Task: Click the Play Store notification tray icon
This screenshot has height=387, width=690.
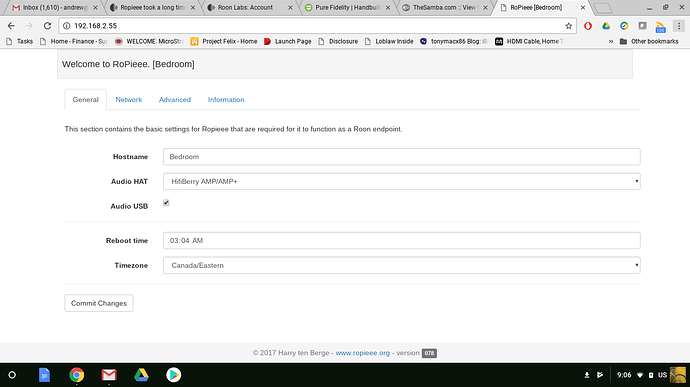Action: tap(600, 375)
